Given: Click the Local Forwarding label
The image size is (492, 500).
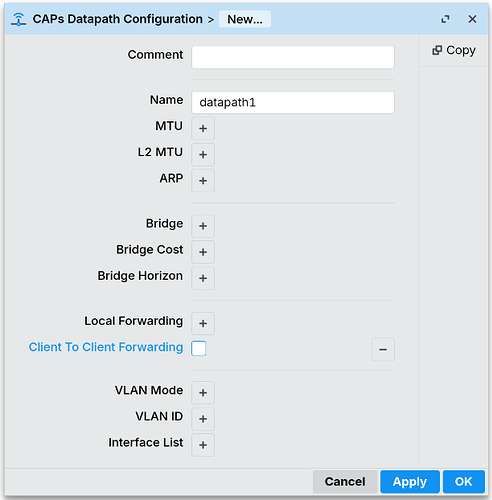Looking at the screenshot, I should point(134,321).
